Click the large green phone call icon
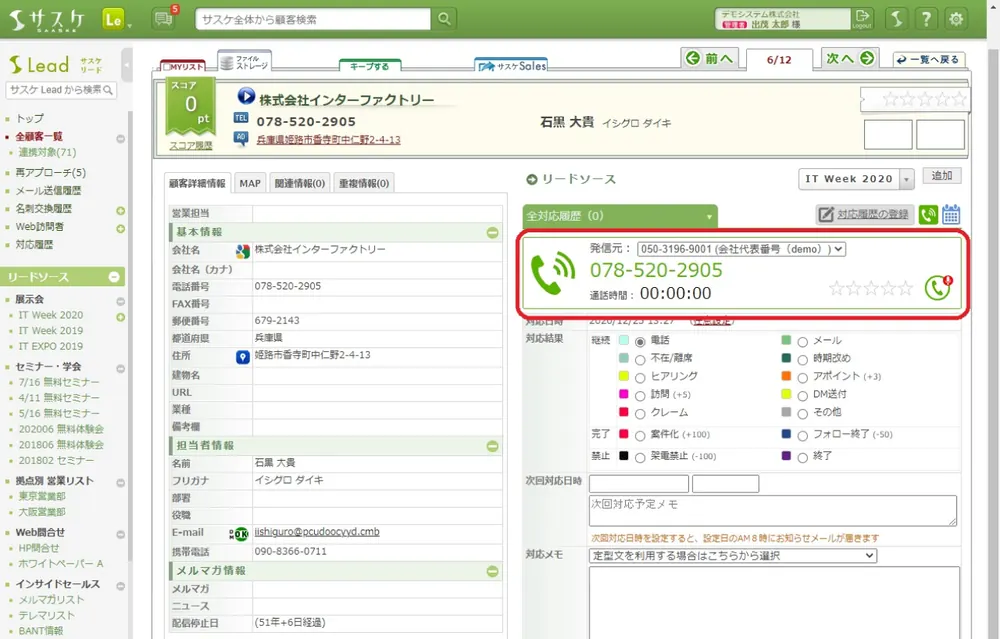Screen dimensions: 1000x639 coord(552,274)
